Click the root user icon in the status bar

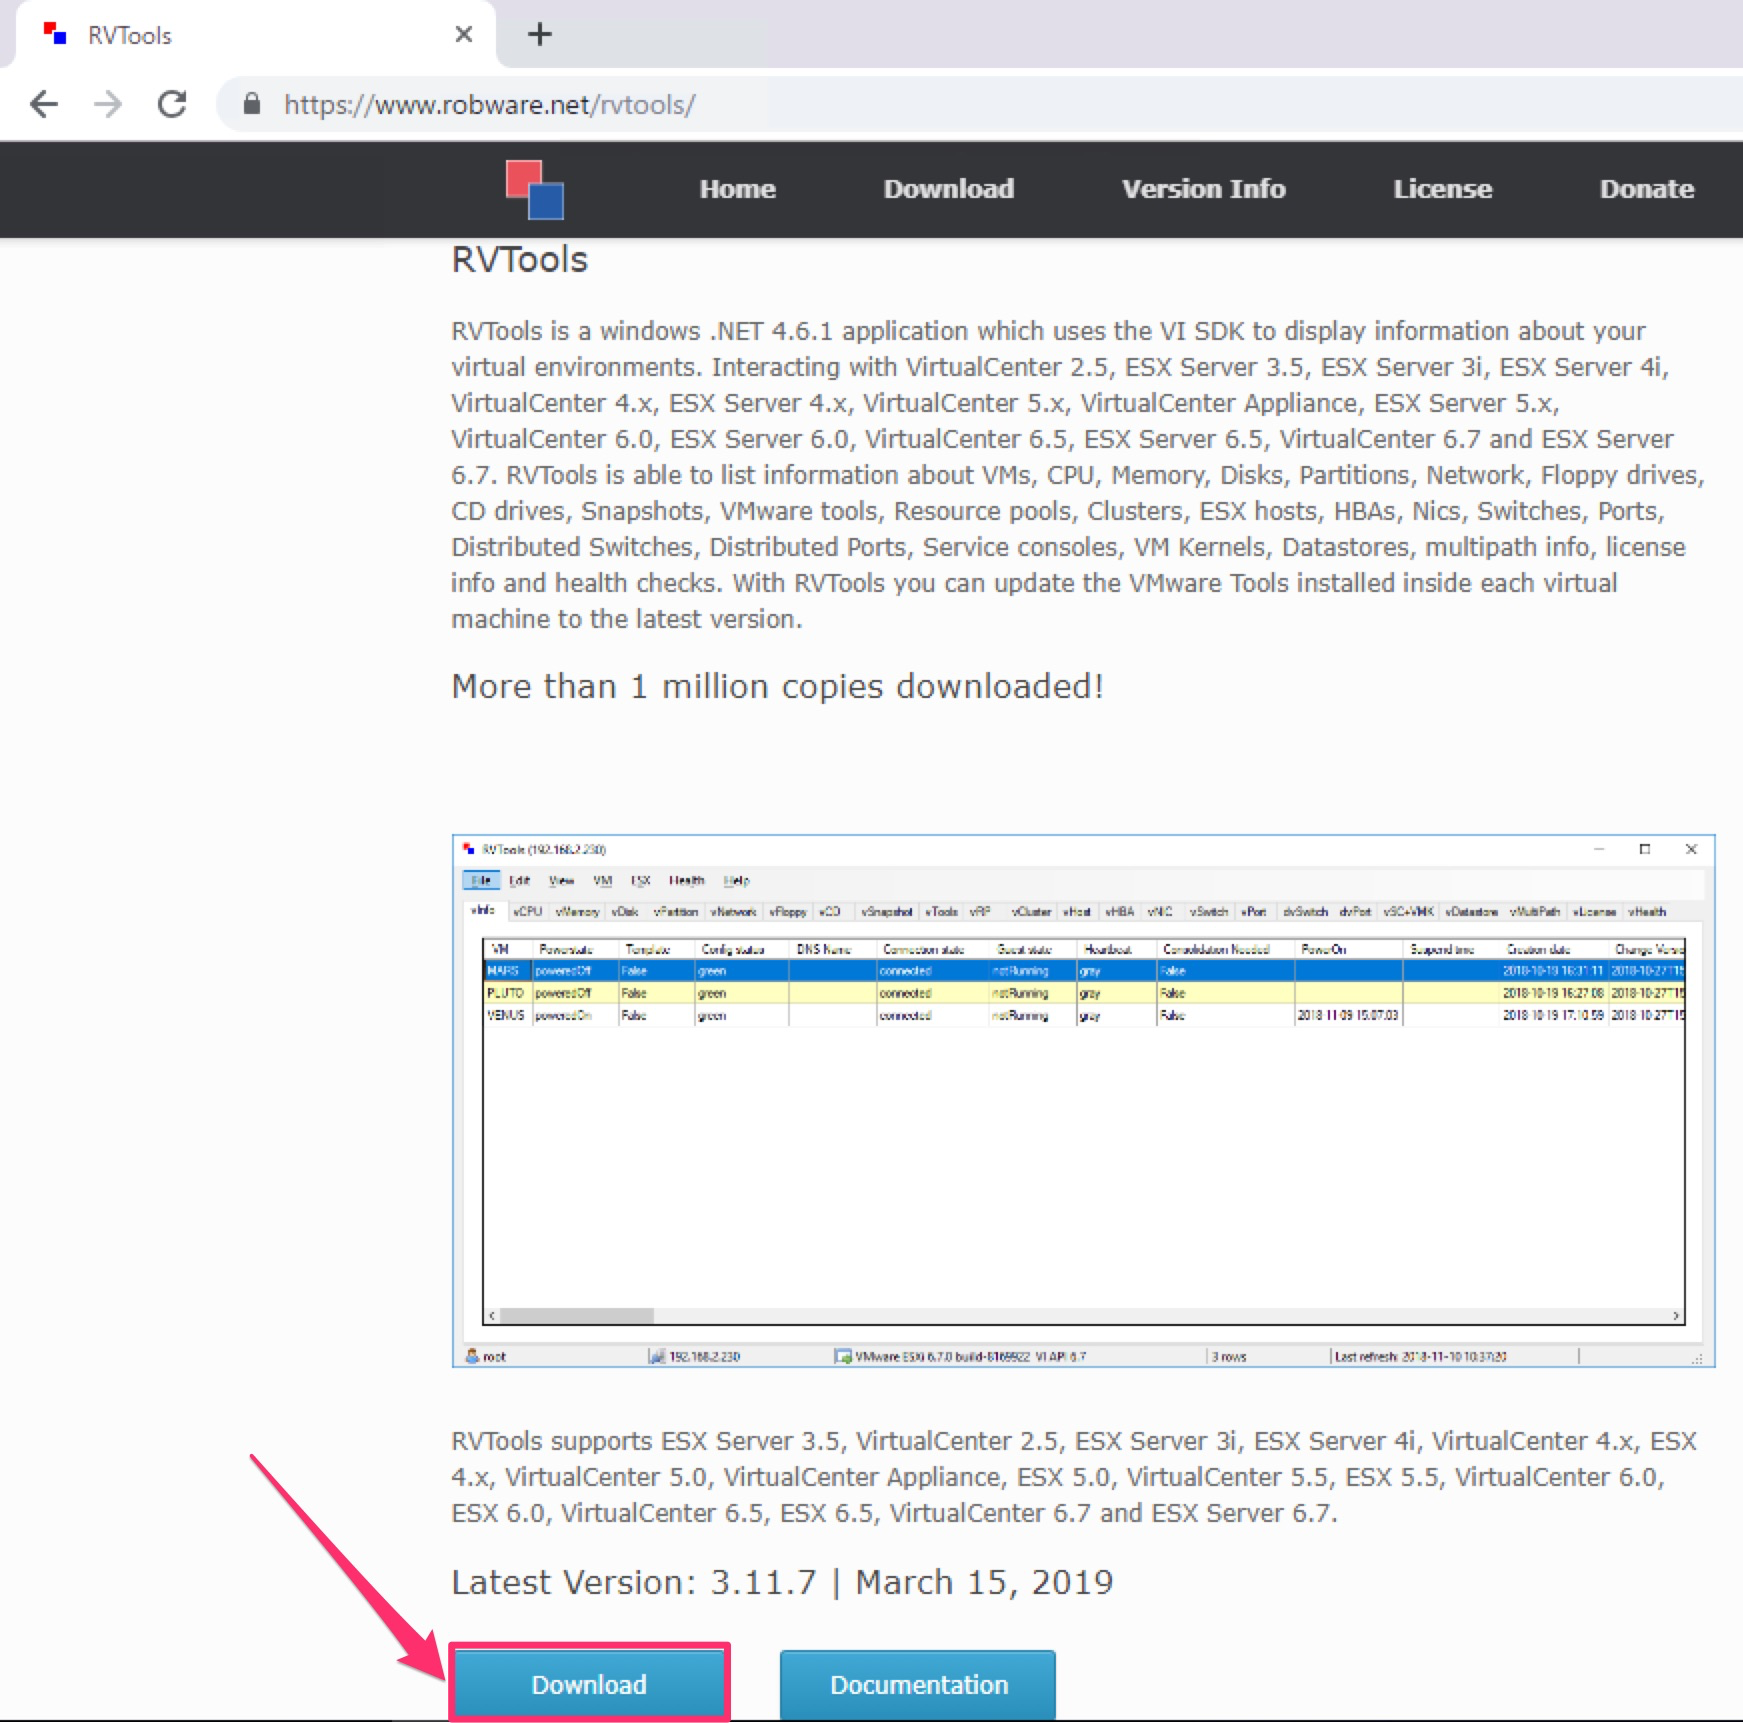[x=470, y=1356]
